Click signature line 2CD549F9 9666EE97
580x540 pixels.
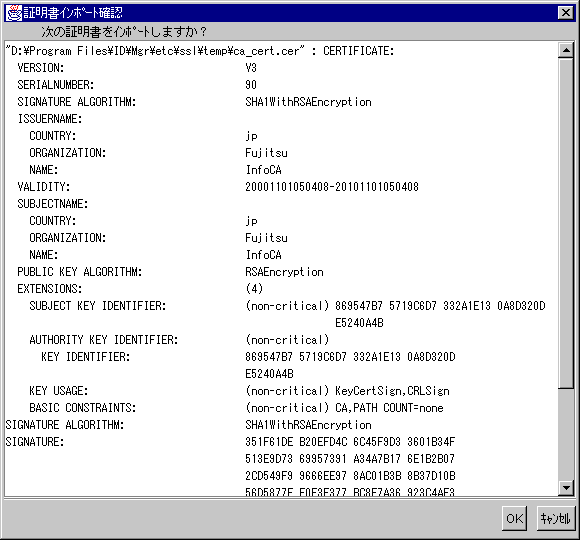tap(350, 476)
